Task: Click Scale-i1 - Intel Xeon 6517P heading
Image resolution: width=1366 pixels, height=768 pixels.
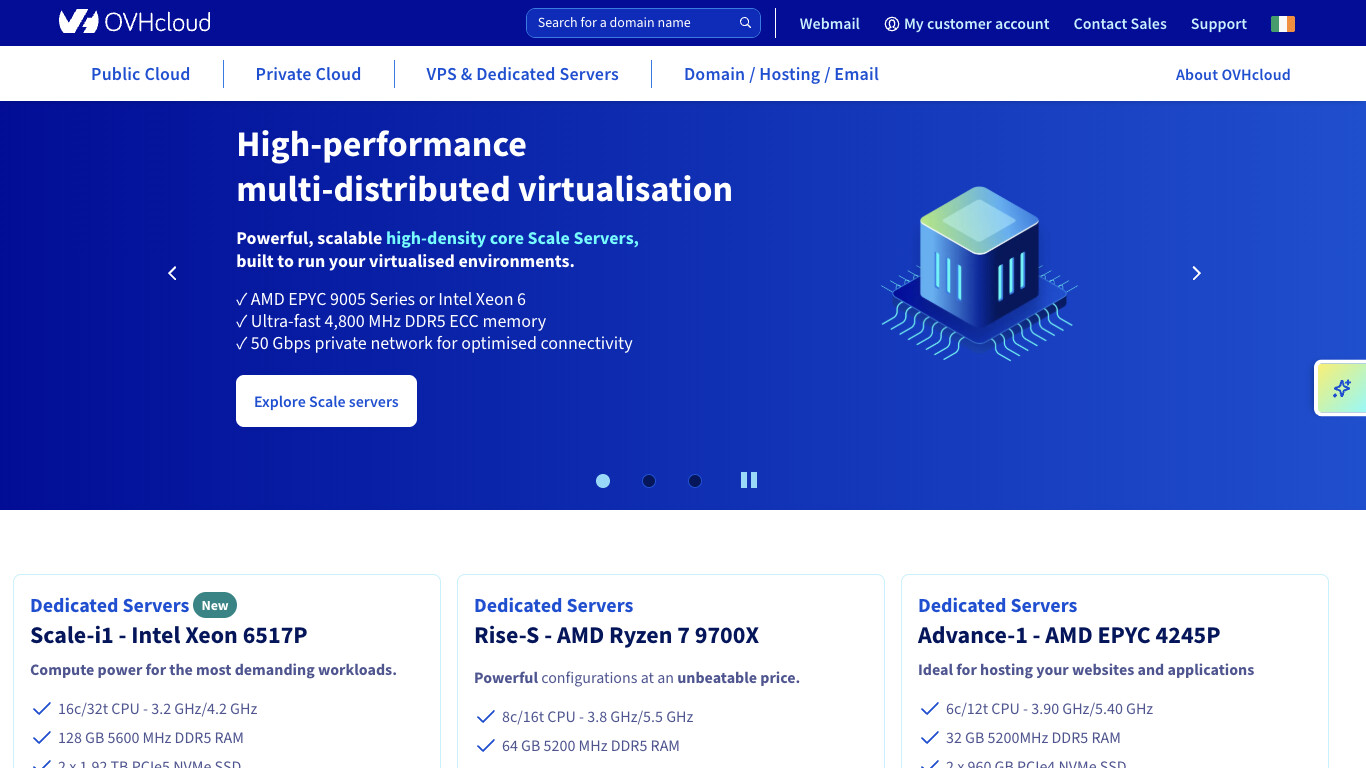Action: [169, 635]
